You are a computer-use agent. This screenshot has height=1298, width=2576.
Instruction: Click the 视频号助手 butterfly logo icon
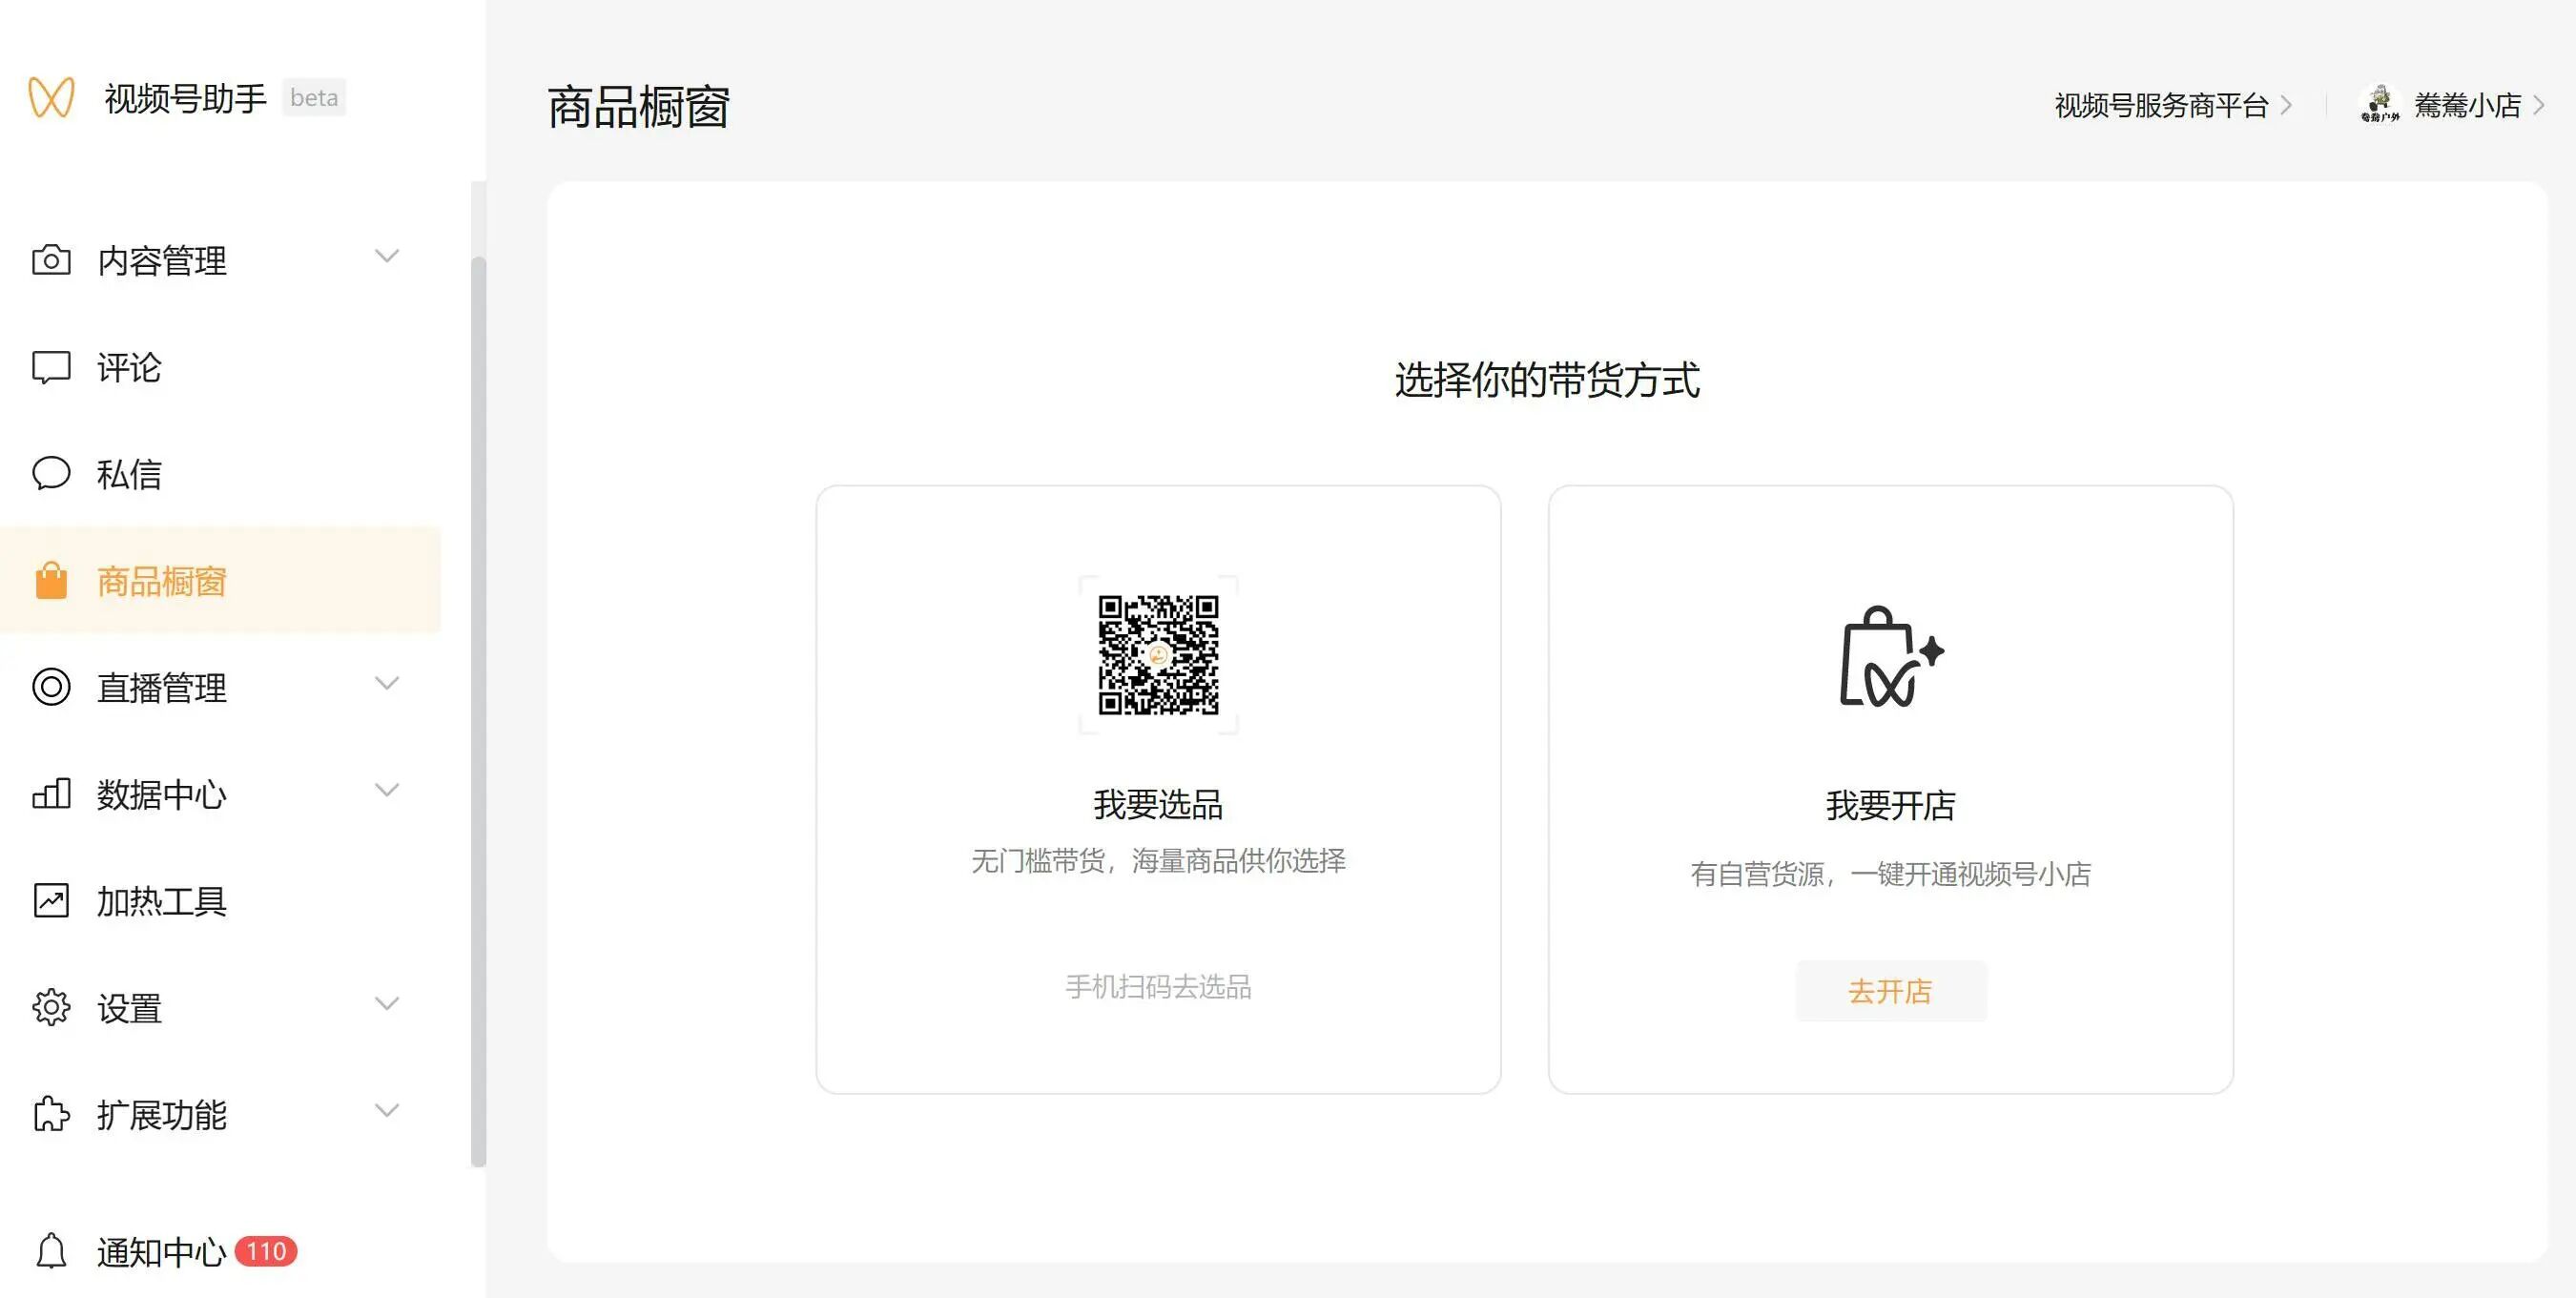point(51,98)
